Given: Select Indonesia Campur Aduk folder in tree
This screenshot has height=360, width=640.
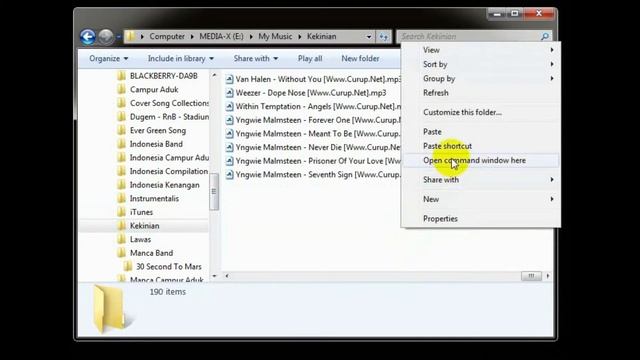Looking at the screenshot, I should (x=169, y=158).
